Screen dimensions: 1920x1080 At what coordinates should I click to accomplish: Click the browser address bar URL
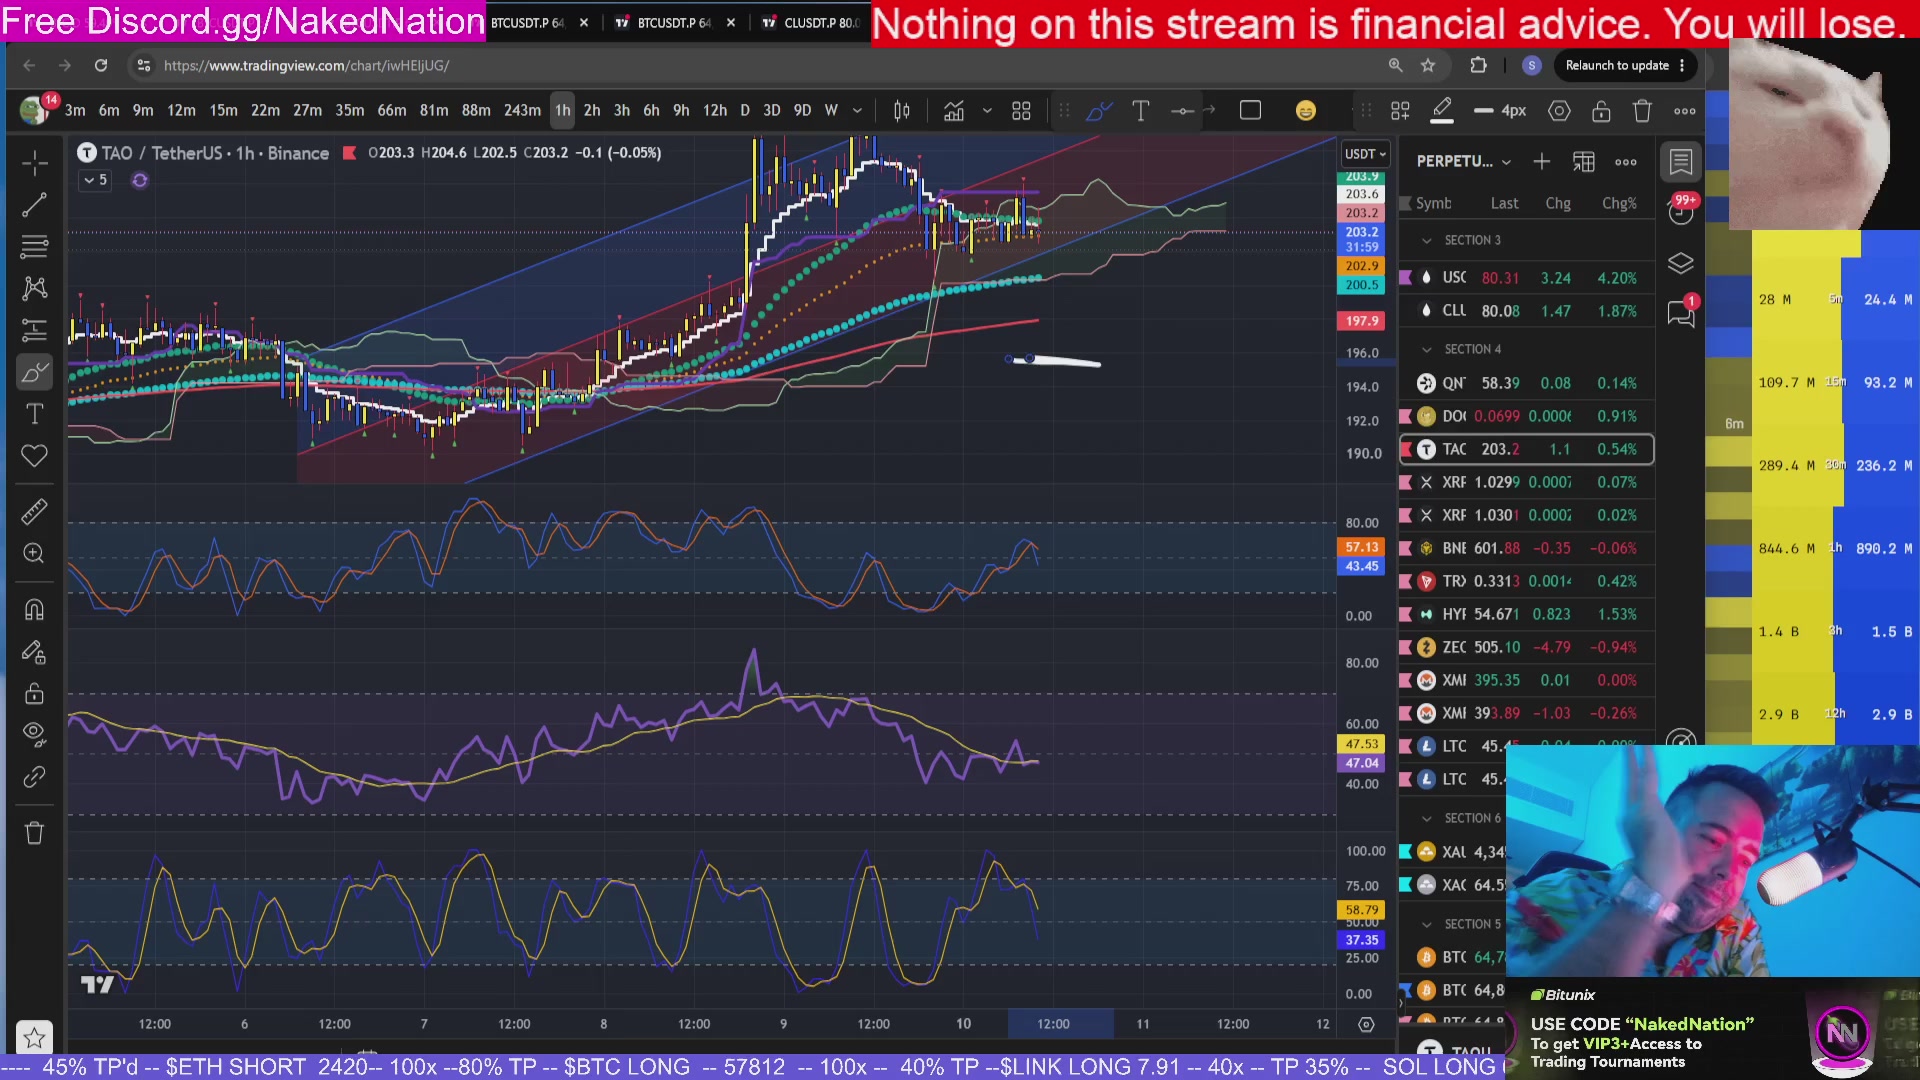306,65
